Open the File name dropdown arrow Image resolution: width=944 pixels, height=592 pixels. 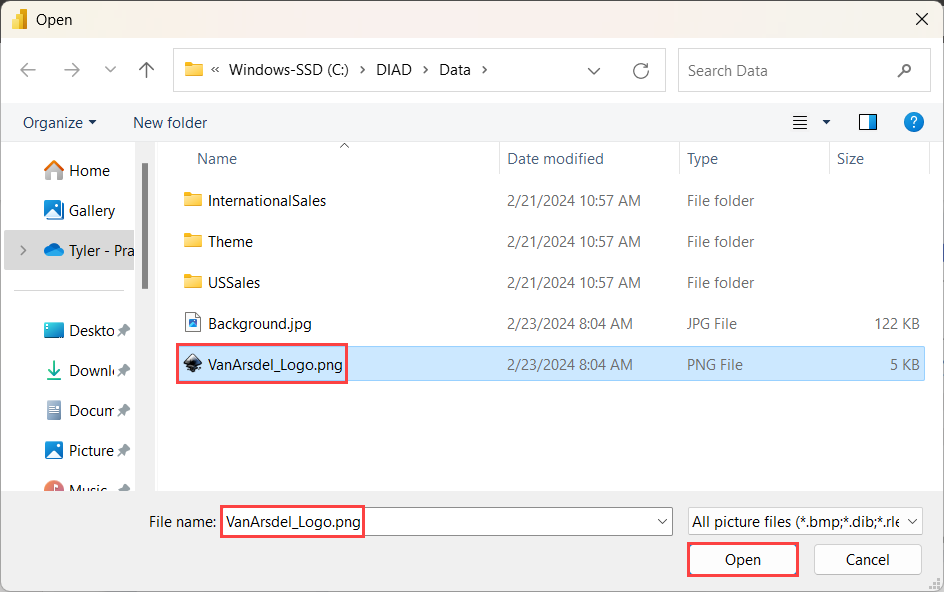tap(662, 522)
